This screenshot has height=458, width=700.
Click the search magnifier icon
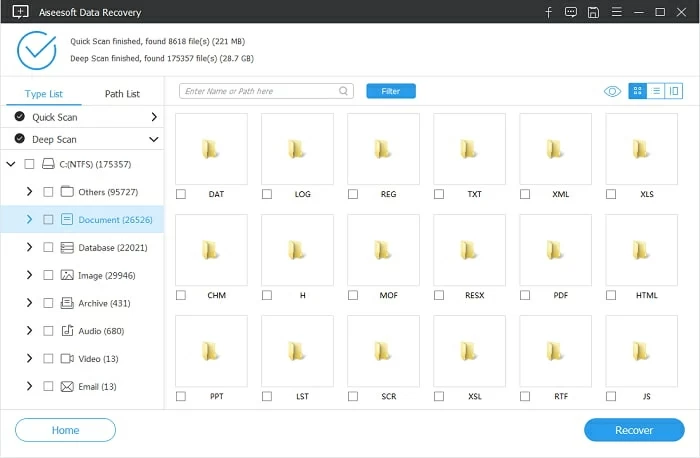[344, 91]
